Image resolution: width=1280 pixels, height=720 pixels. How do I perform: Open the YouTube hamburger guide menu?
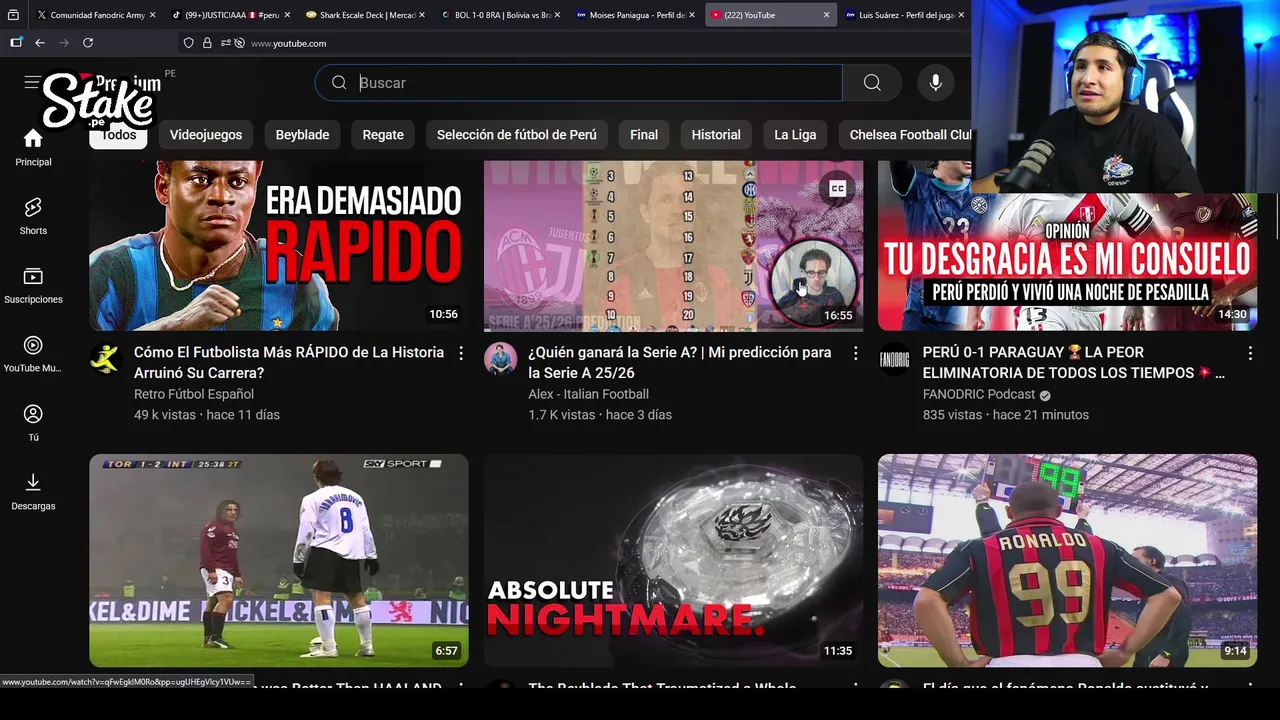[x=32, y=83]
